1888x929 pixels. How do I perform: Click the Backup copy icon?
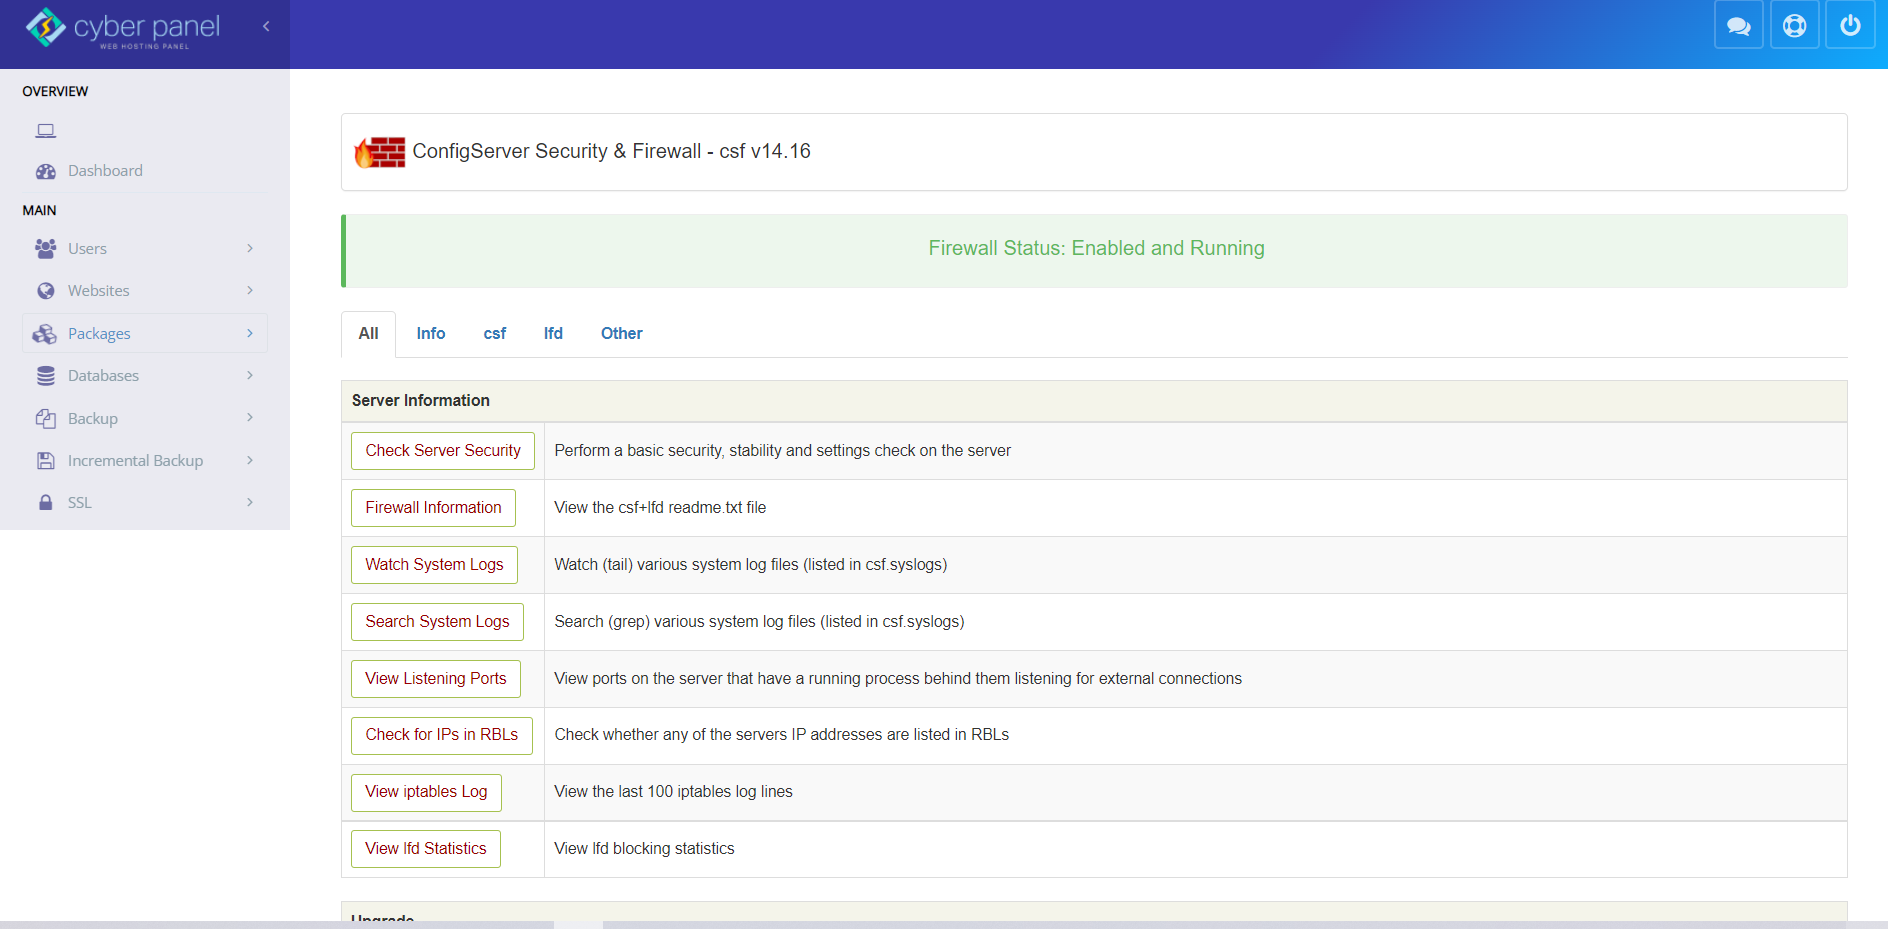point(46,419)
